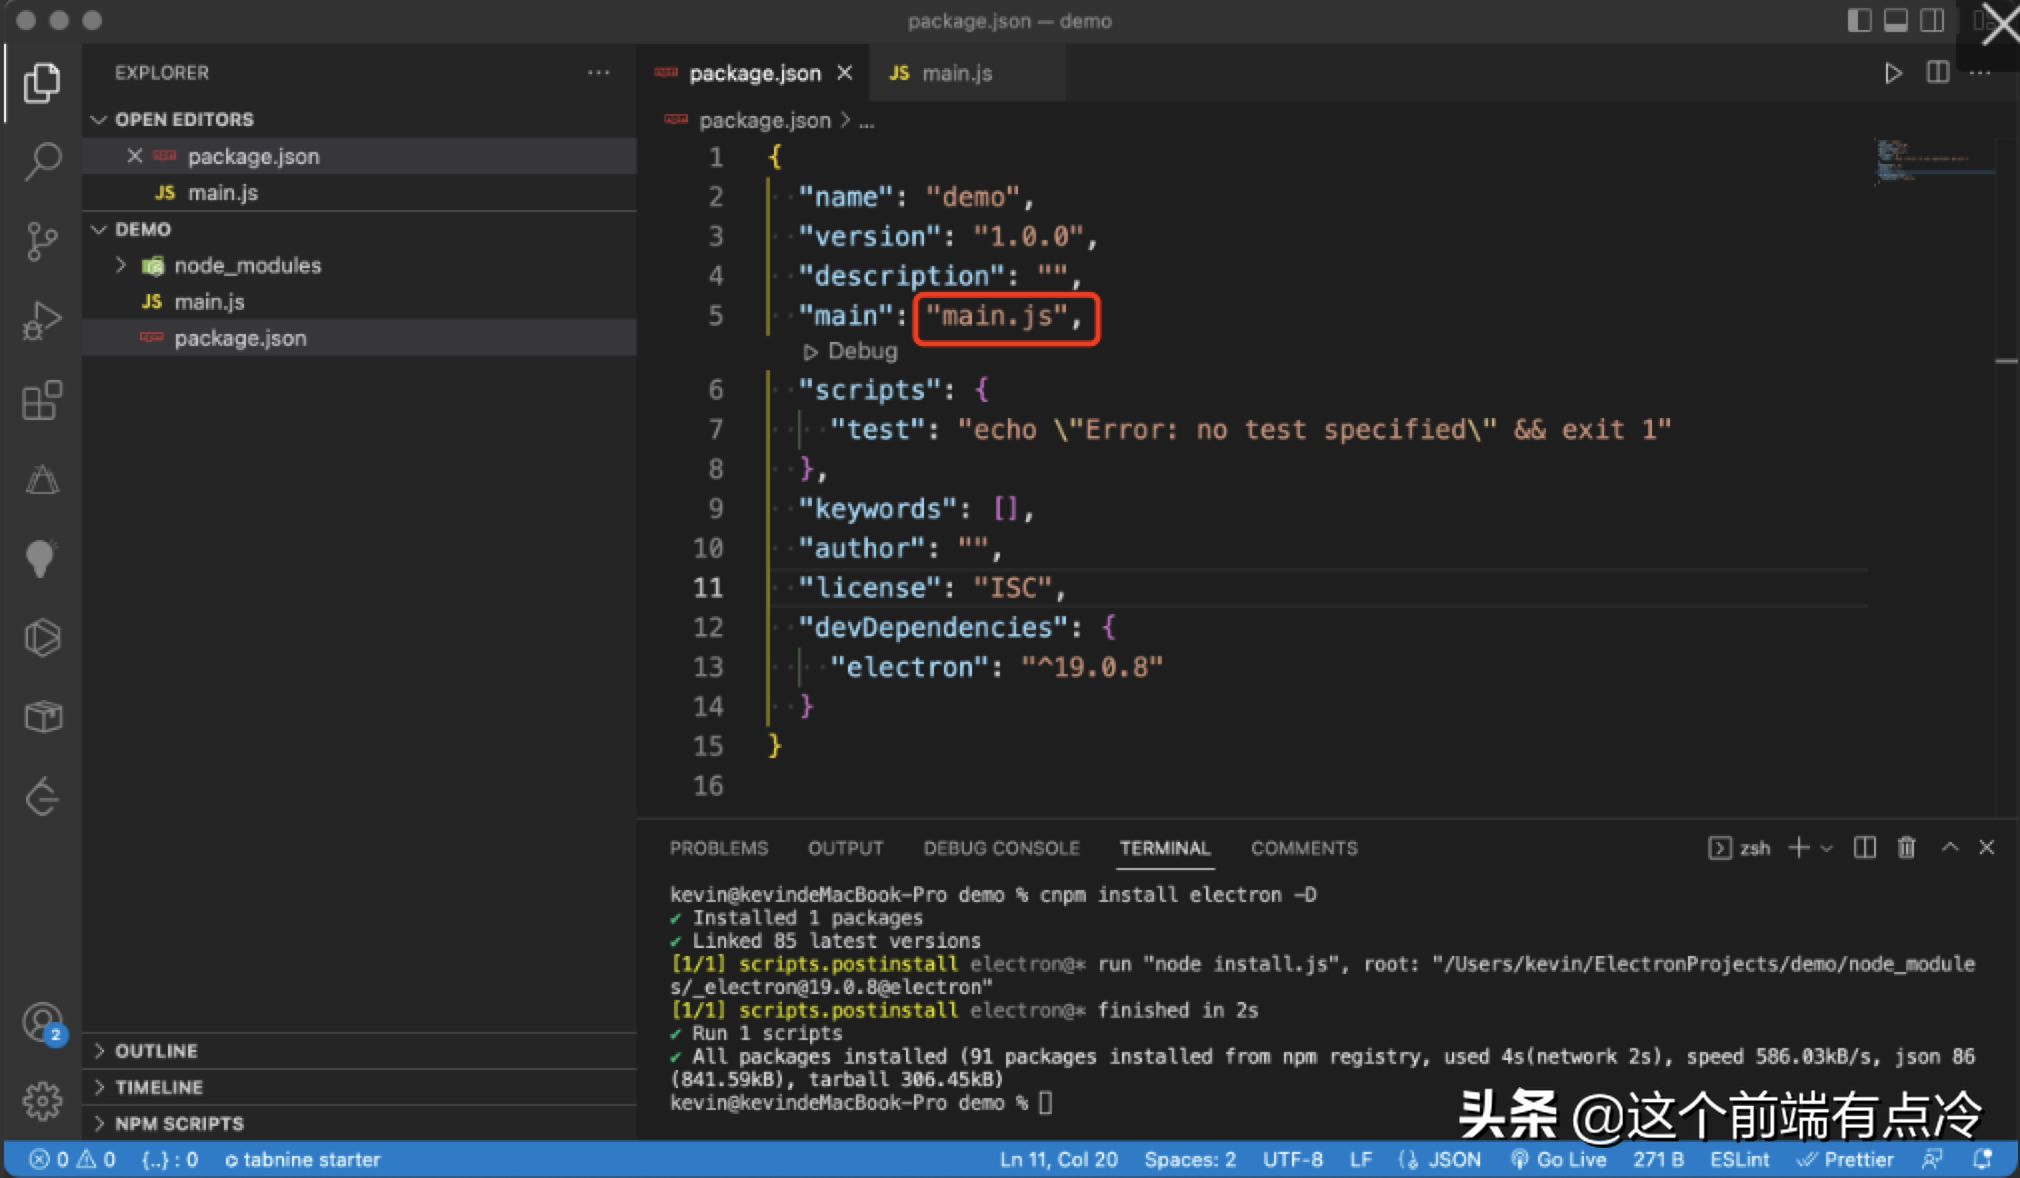Screen dimensions: 2020x1178
Task: Change file encoding UTF-8
Action: click(x=1292, y=1159)
